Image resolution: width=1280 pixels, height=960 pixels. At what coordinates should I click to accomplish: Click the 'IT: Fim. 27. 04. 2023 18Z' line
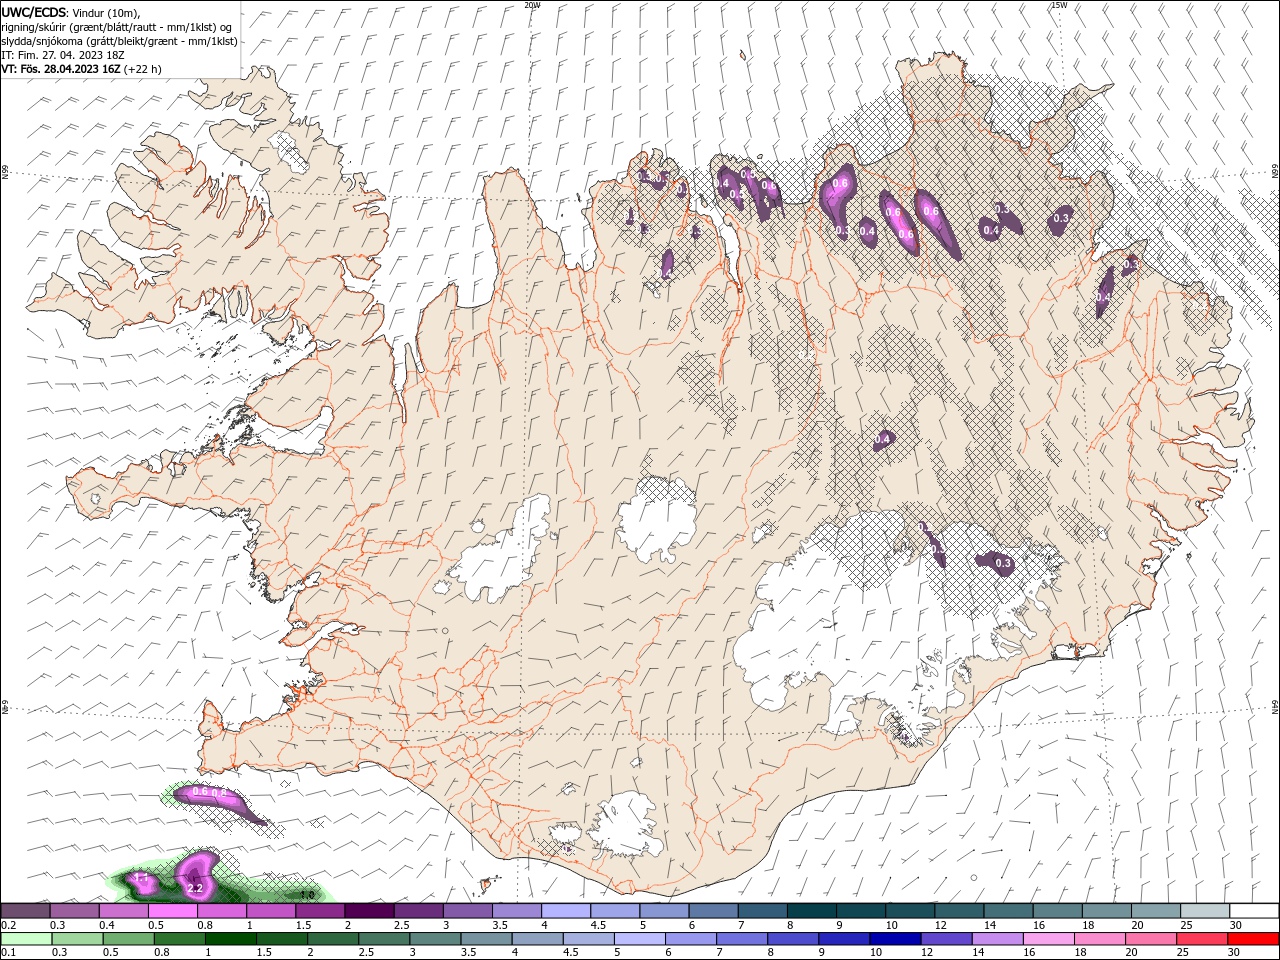62,55
